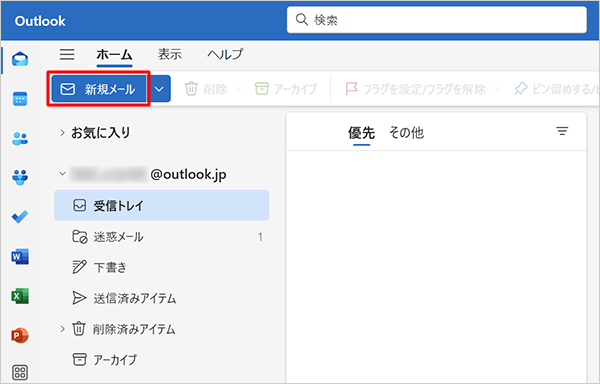Viewport: 600px width, 384px height.
Task: Switch to the 表示 tab
Action: [x=170, y=54]
